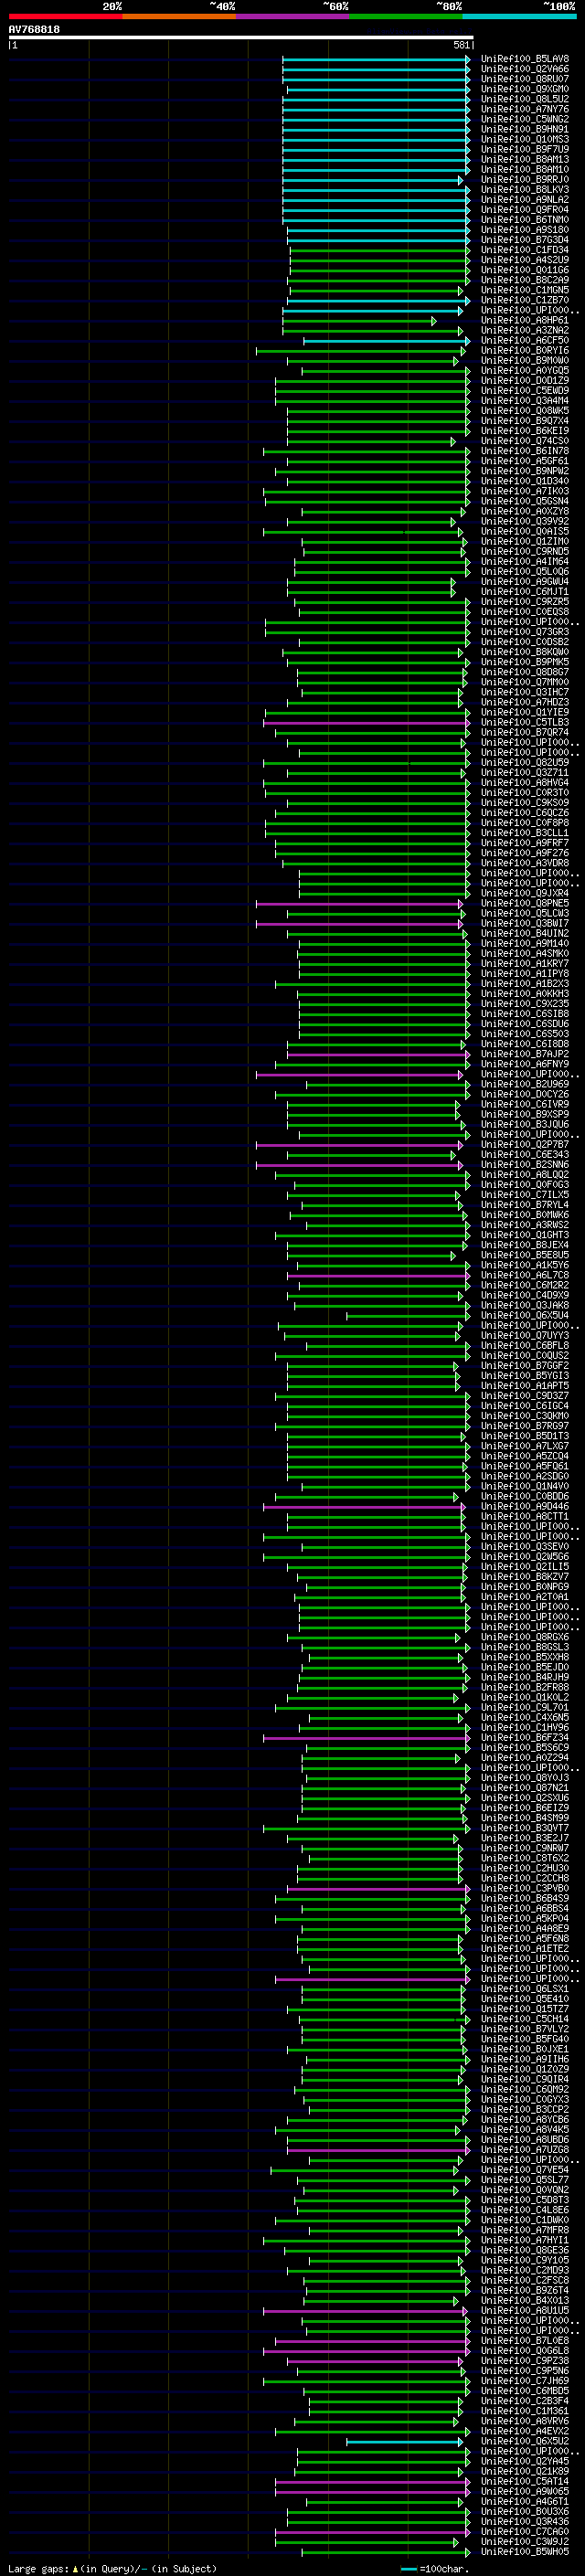Click the red ~20% identity legend segment
Viewport: 585px width, 2576px height.
point(65,16)
